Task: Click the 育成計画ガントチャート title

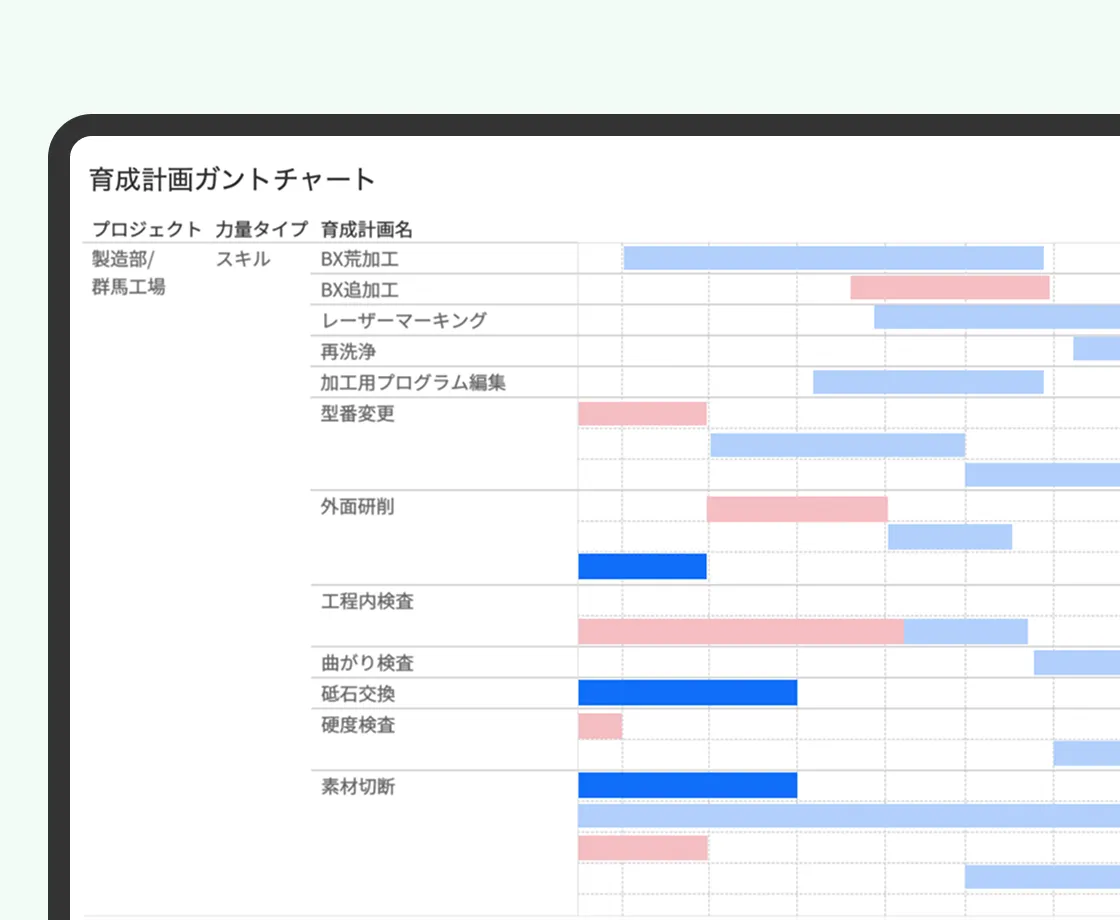Action: tap(232, 180)
